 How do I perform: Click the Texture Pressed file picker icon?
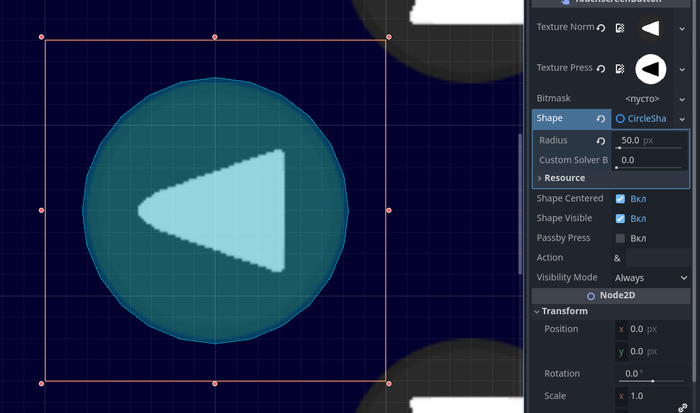point(620,68)
